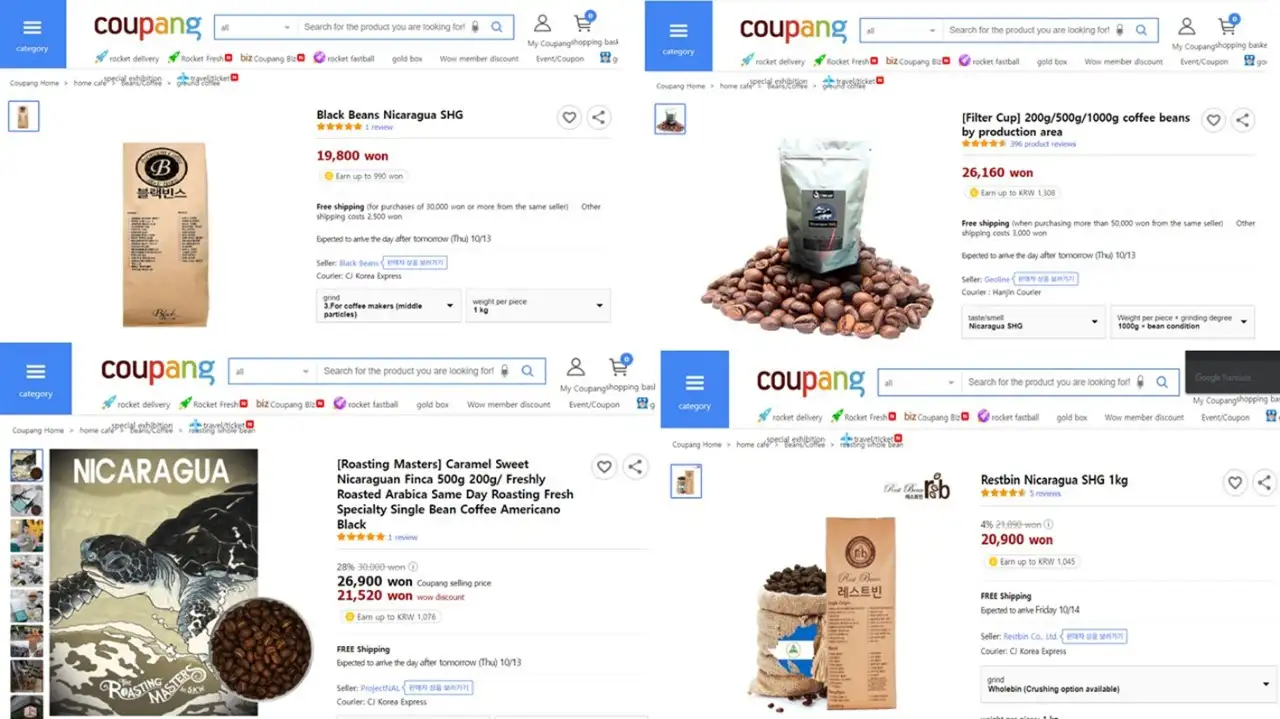Open gold box menu above Filter Cup listing

(x=1051, y=61)
